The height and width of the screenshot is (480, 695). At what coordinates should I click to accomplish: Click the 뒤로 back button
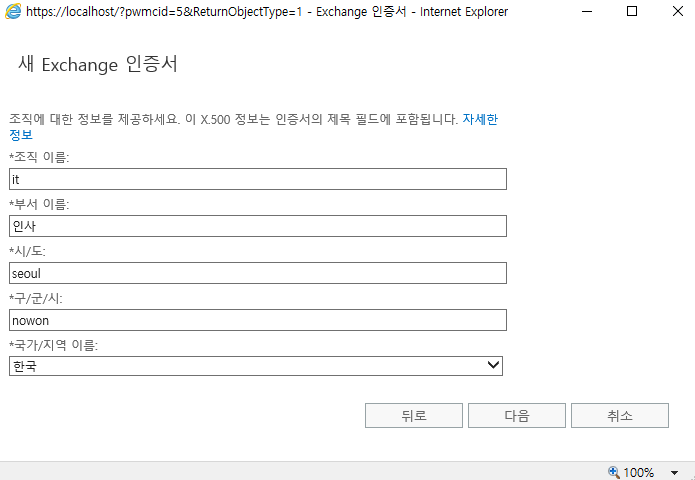point(414,415)
